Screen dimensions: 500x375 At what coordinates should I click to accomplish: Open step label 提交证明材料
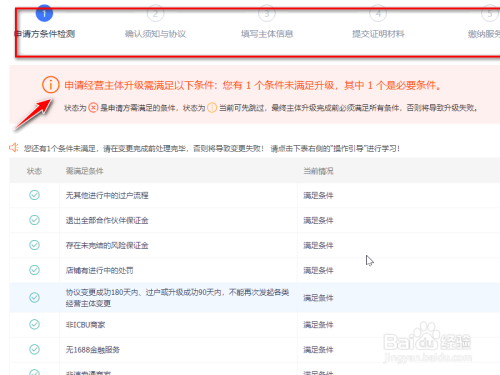[x=378, y=34]
